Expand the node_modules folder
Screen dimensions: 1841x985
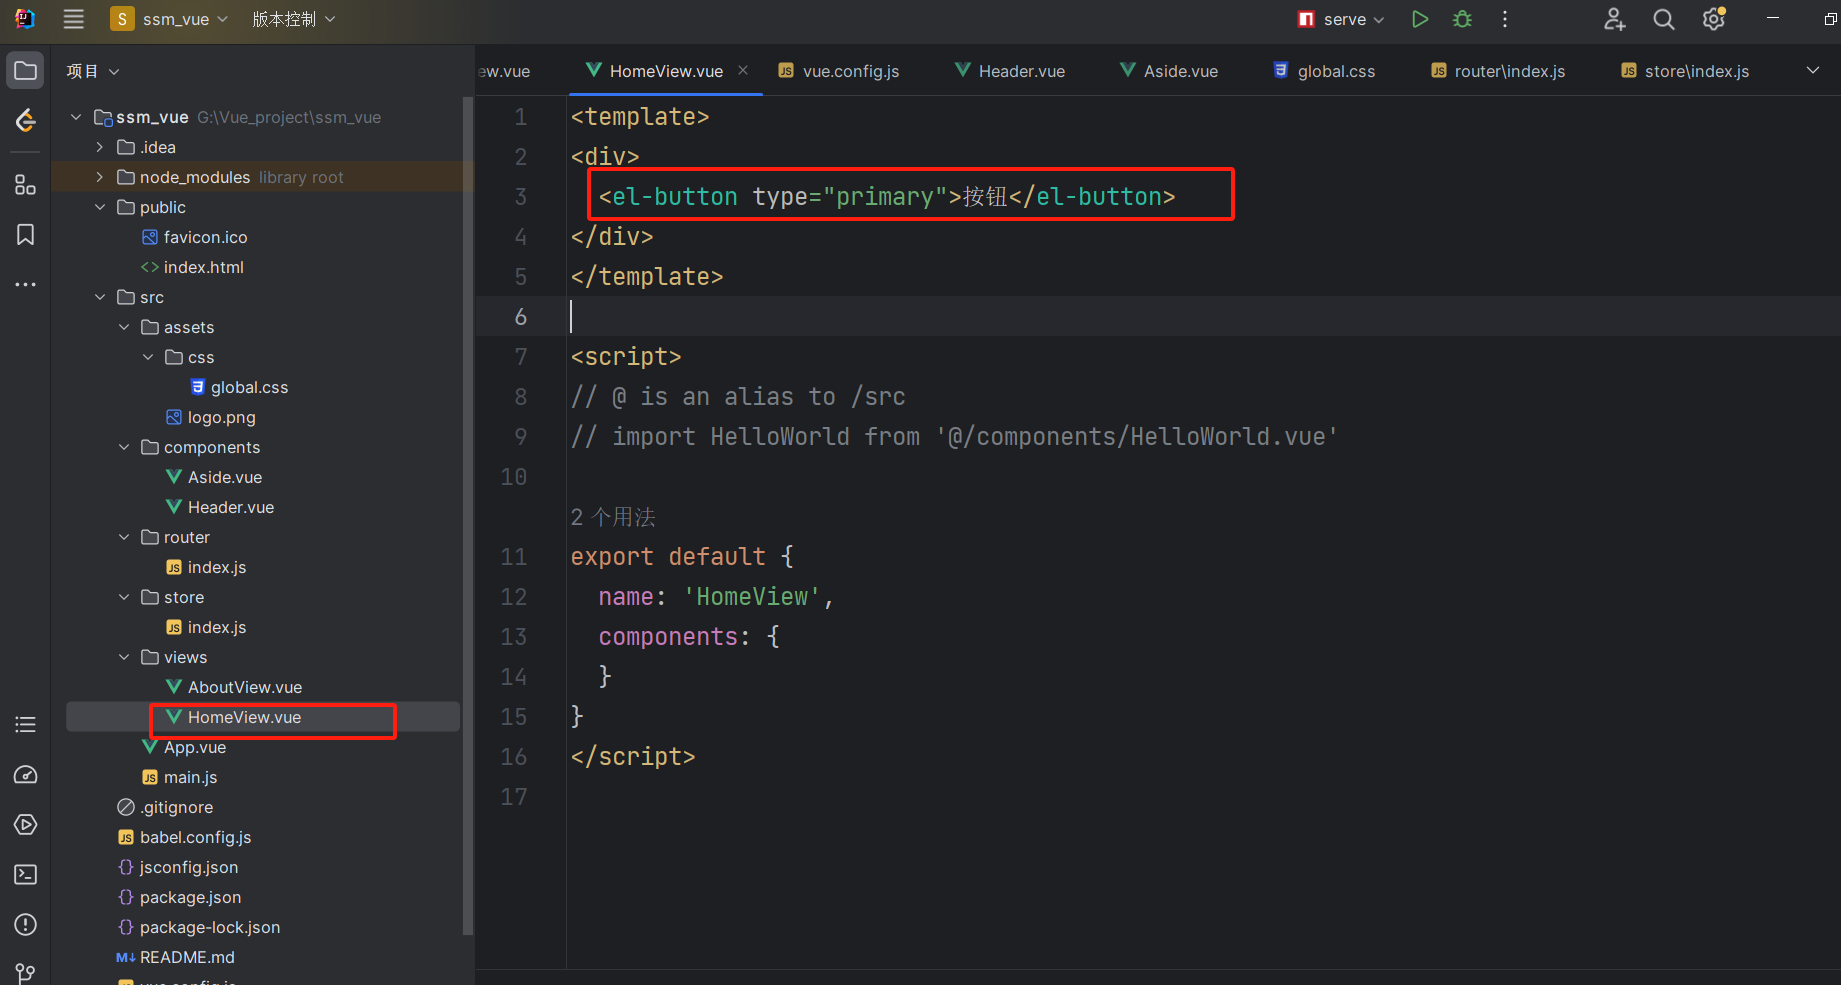click(100, 177)
